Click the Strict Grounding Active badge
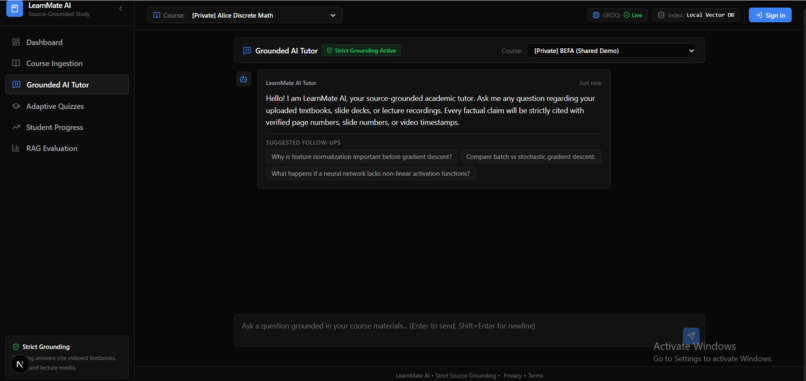This screenshot has width=806, height=381. (361, 51)
